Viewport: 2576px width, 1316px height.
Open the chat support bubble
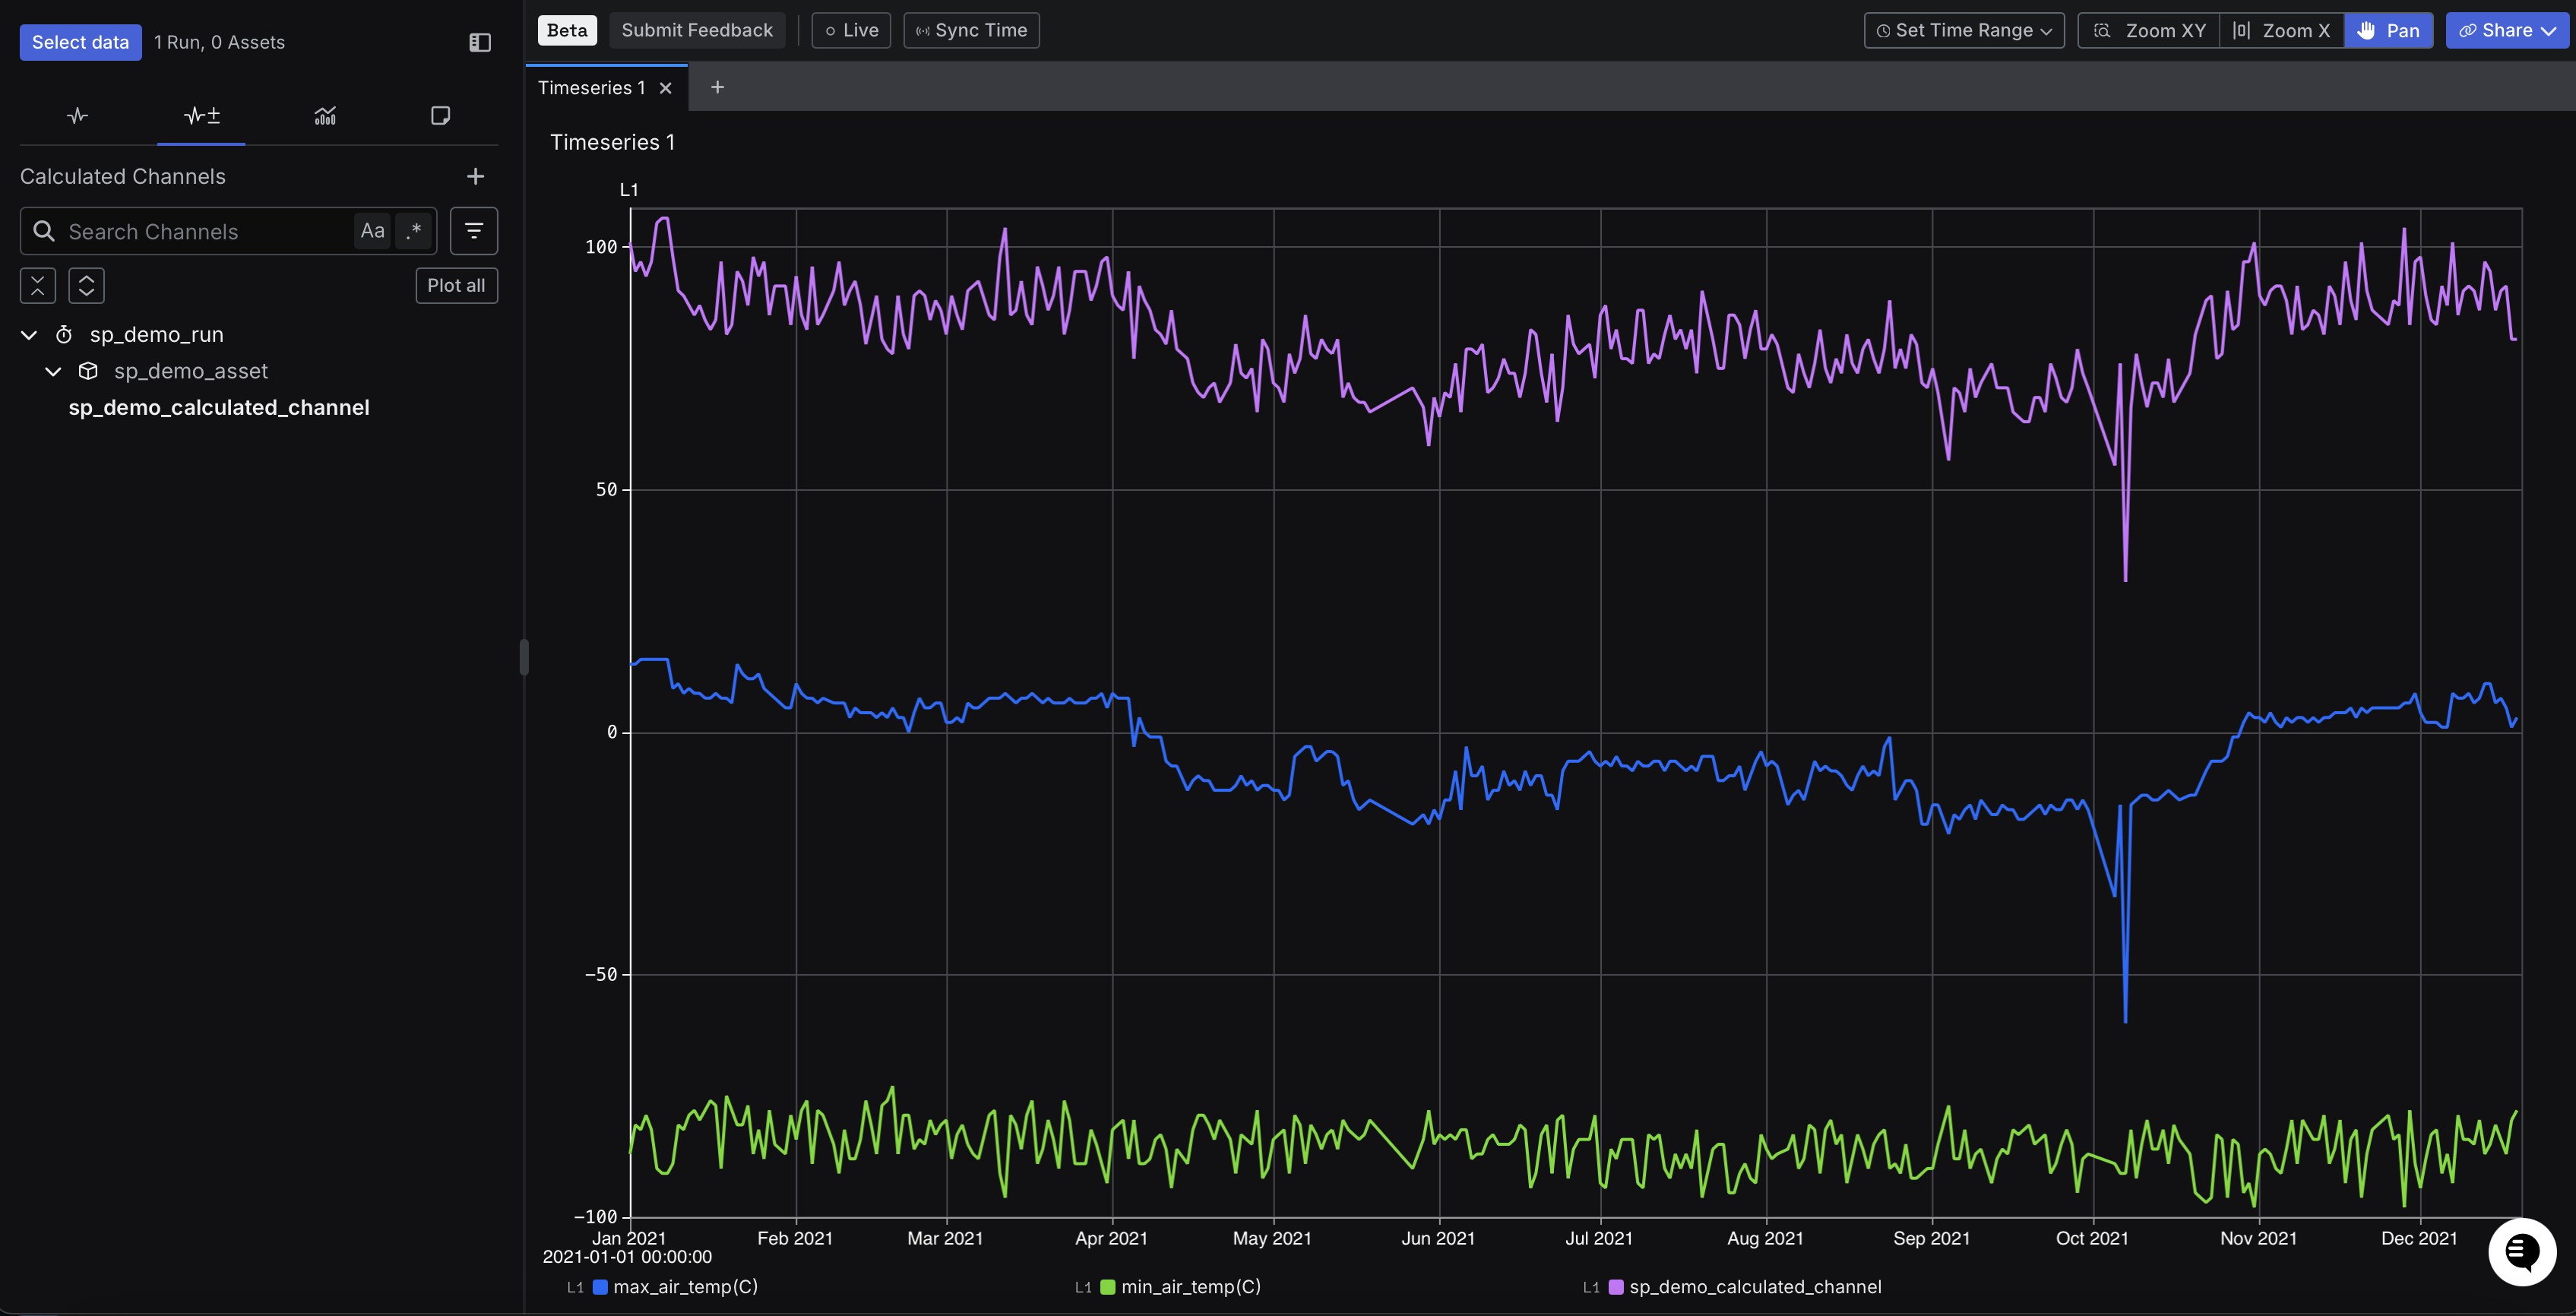2521,1251
